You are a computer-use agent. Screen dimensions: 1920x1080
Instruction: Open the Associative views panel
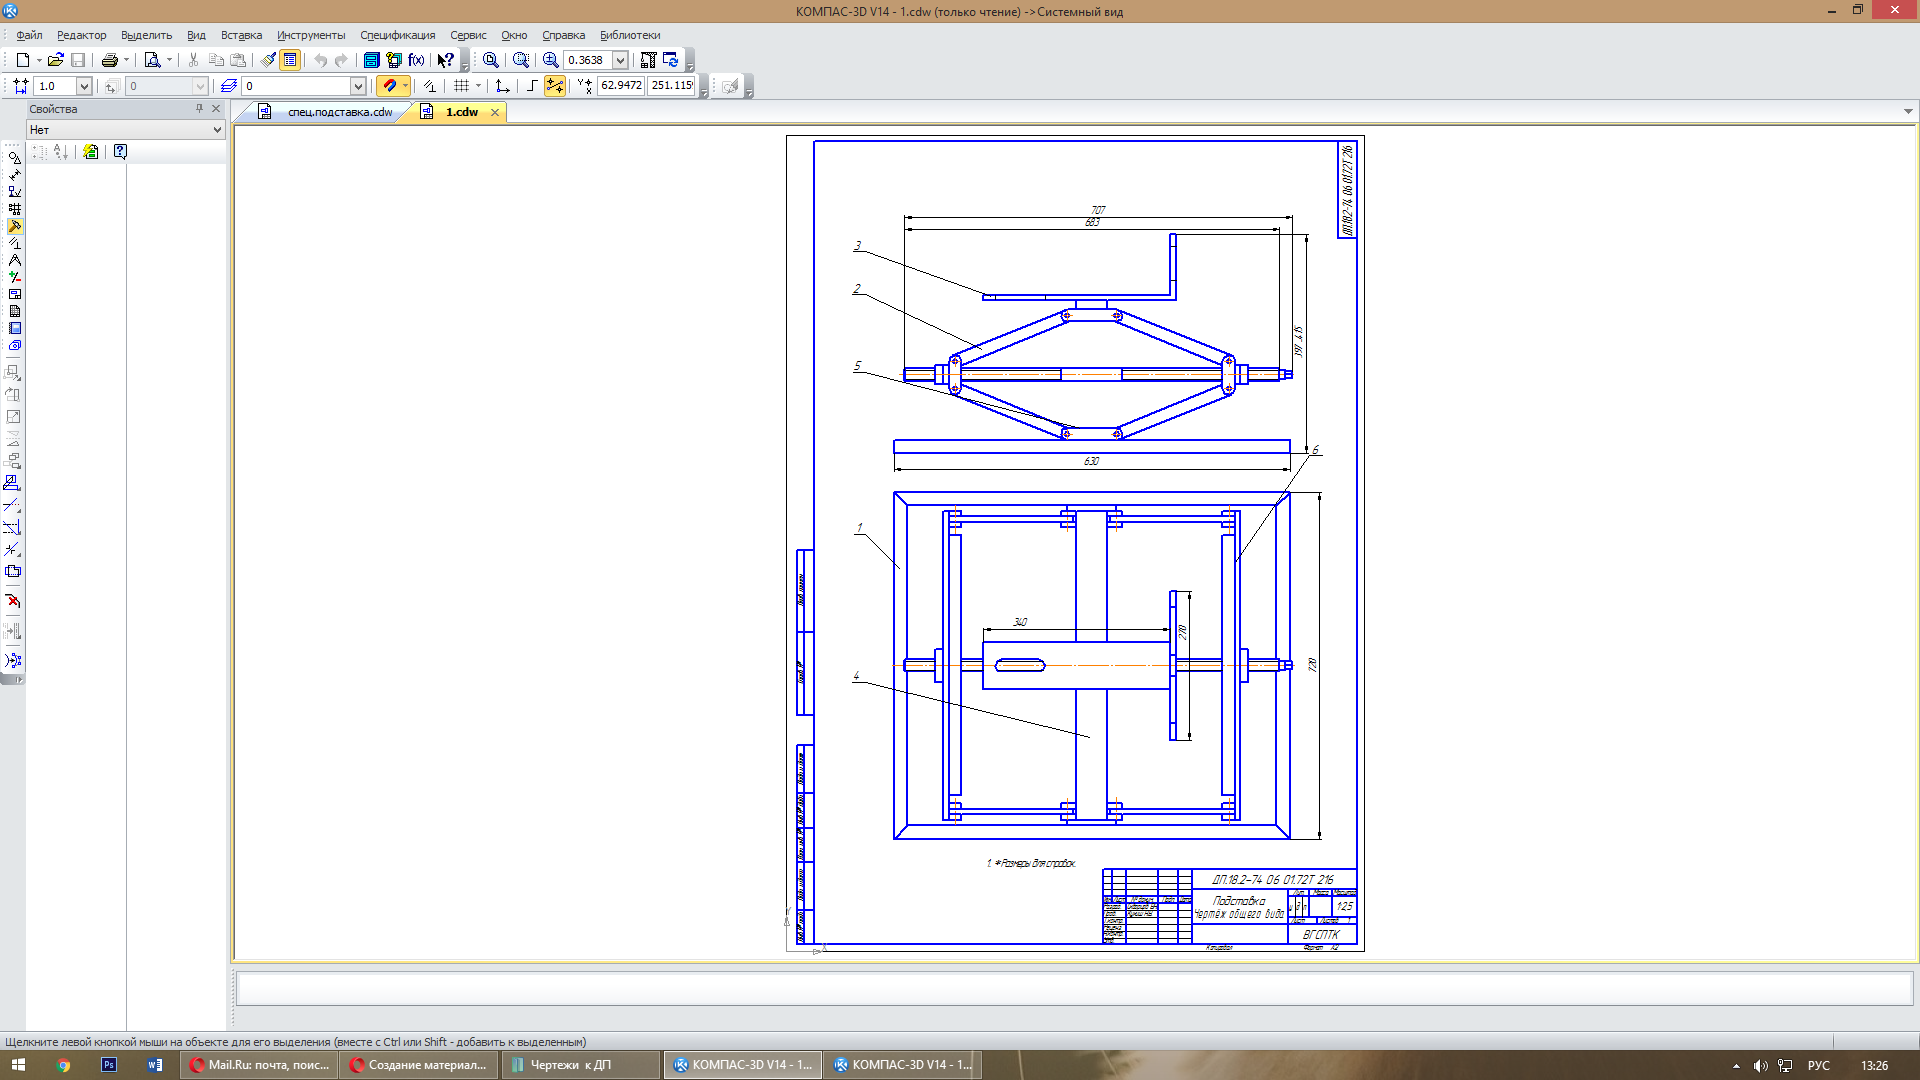(x=14, y=294)
